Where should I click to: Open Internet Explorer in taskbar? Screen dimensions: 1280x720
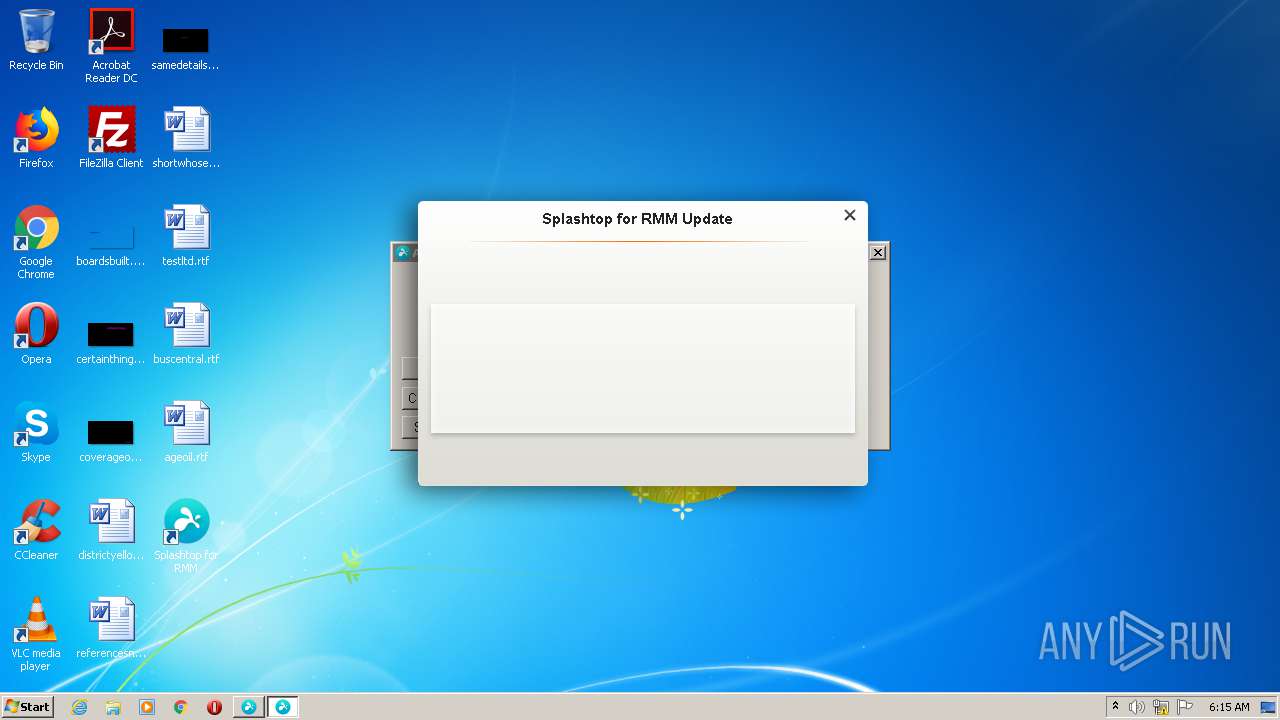click(79, 707)
